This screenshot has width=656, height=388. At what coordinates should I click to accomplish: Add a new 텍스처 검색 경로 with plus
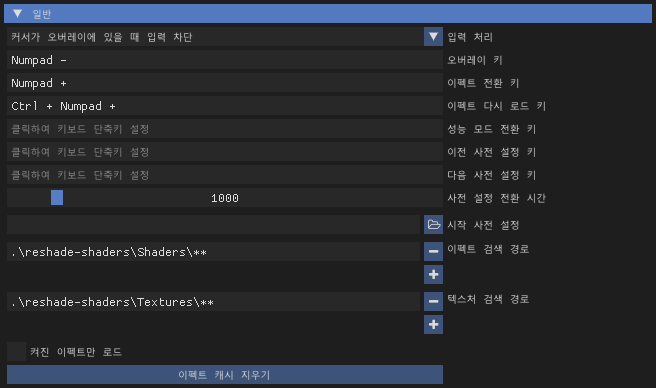[433, 324]
